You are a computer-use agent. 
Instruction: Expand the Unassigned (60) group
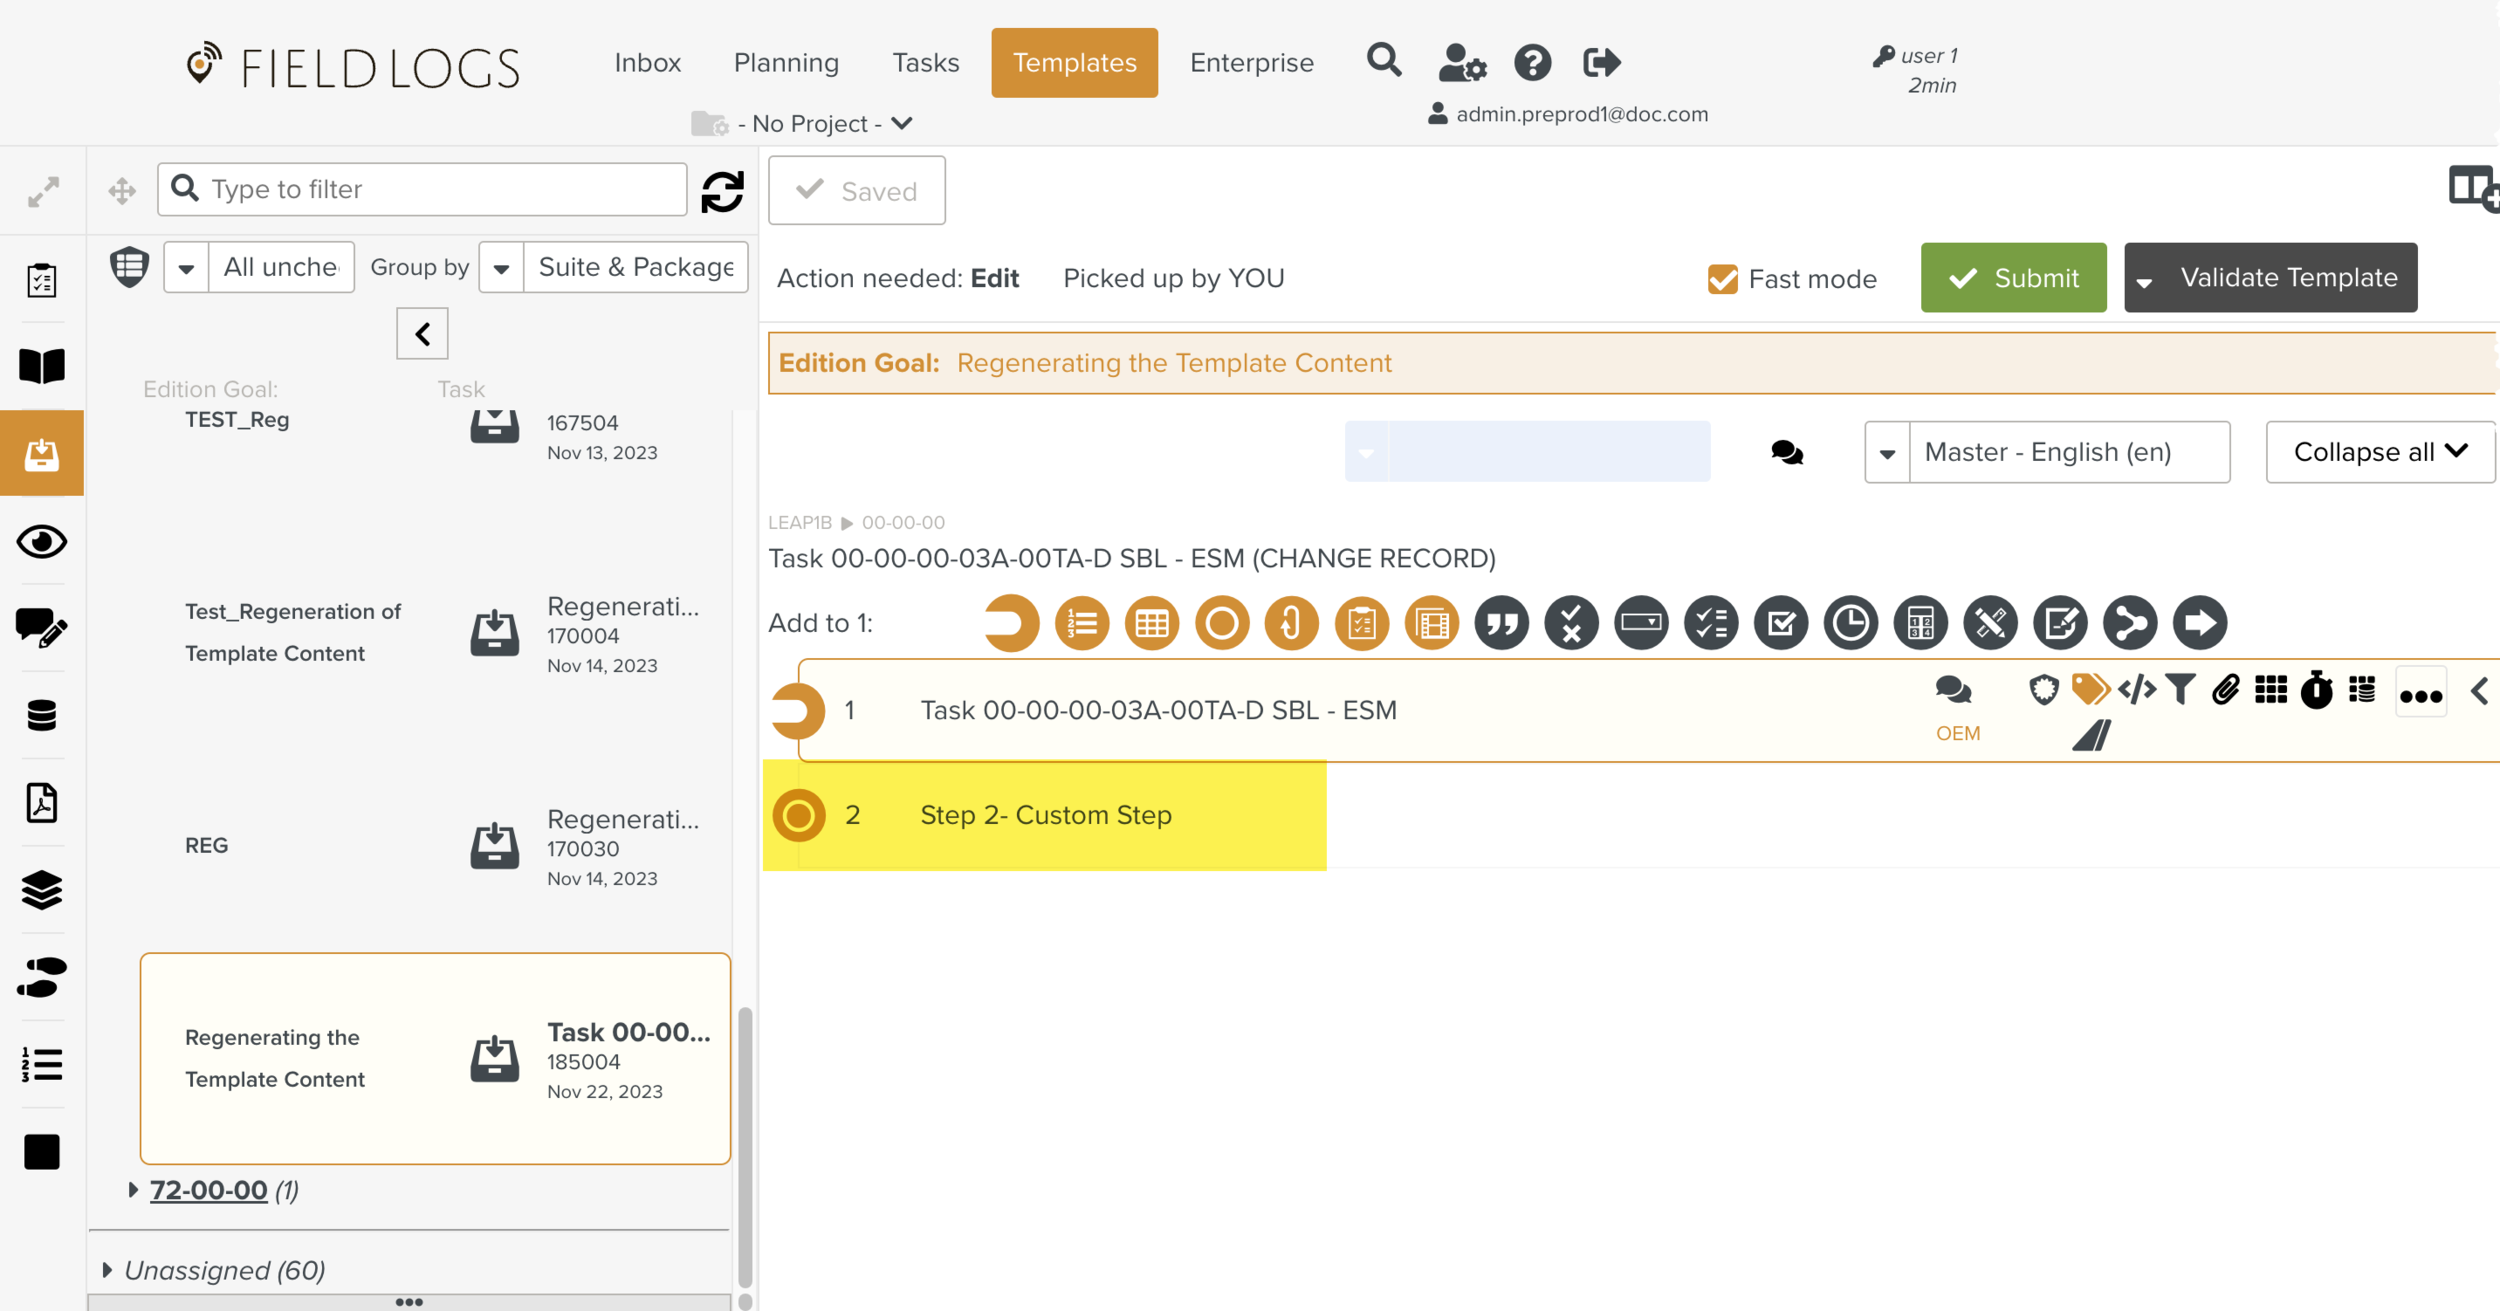tap(108, 1270)
